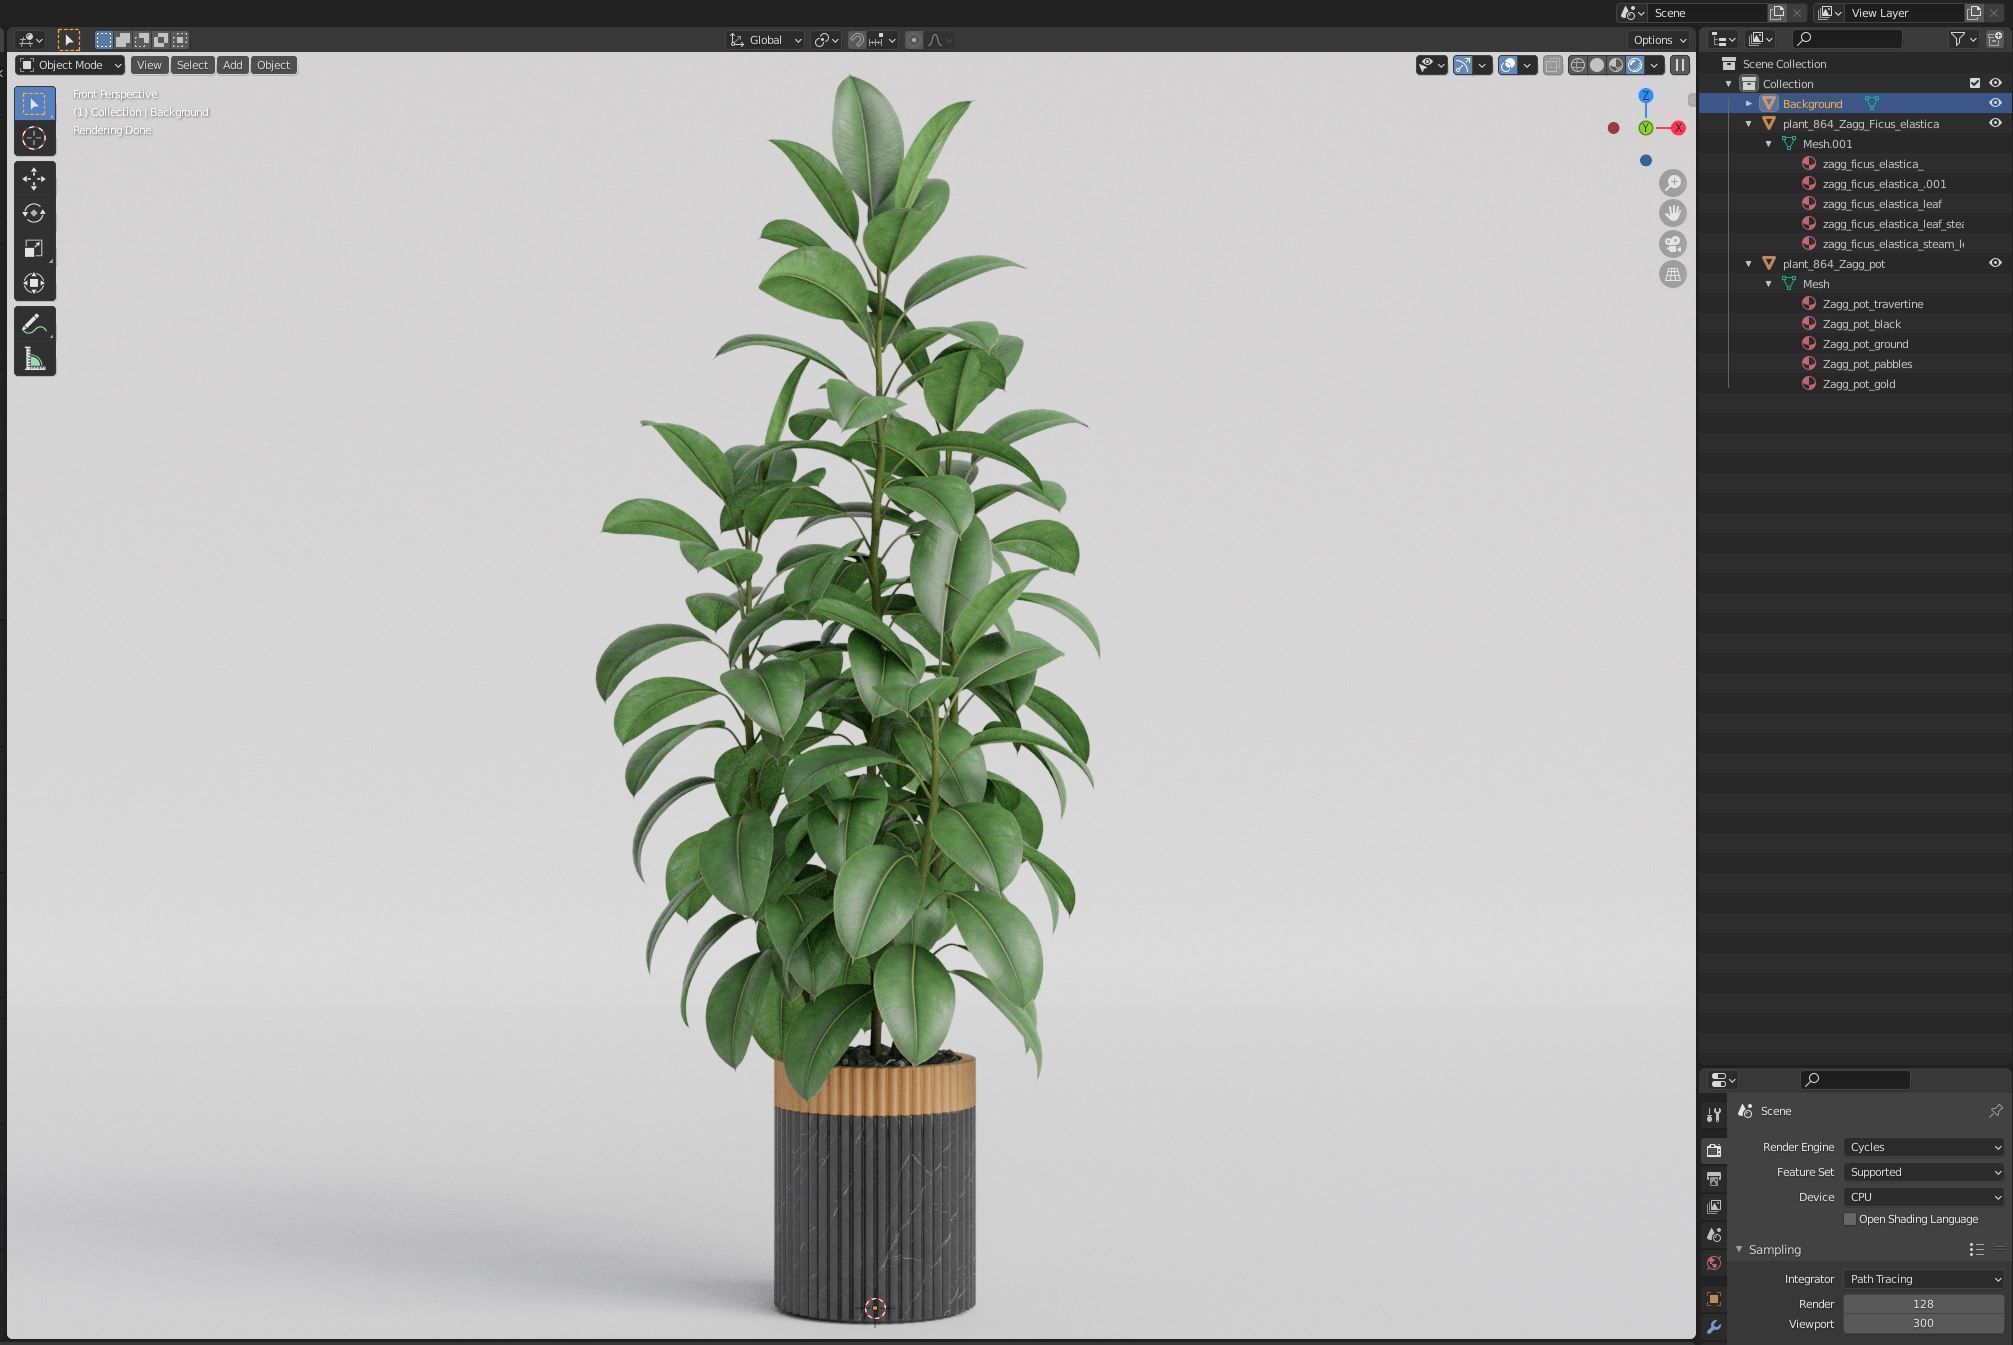2013x1345 pixels.
Task: Open the Object properties tab
Action: click(x=1714, y=1299)
